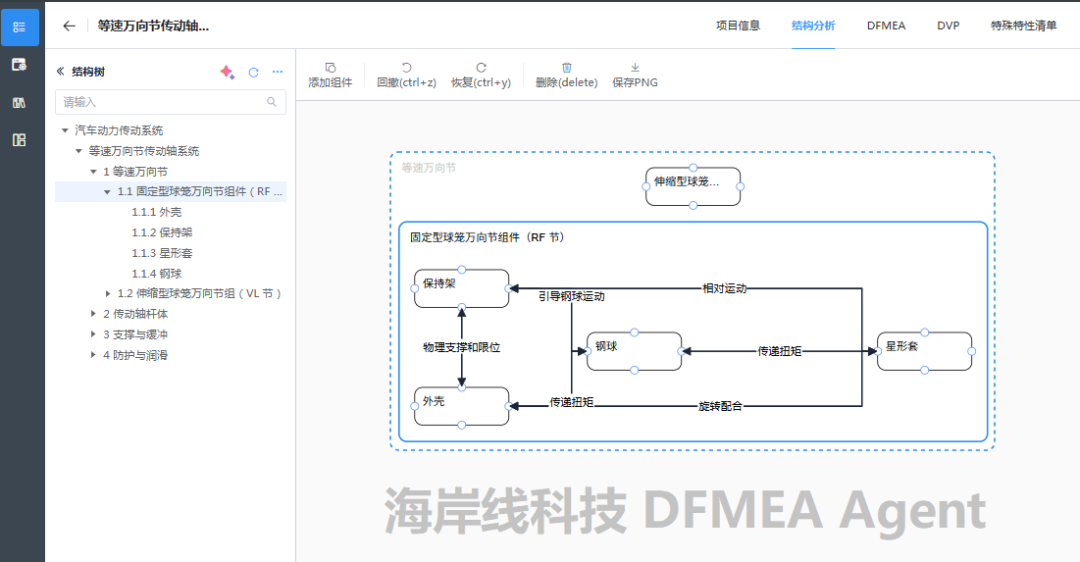Open the three-dots more menu in 结构树
This screenshot has width=1080, height=562.
tap(278, 72)
